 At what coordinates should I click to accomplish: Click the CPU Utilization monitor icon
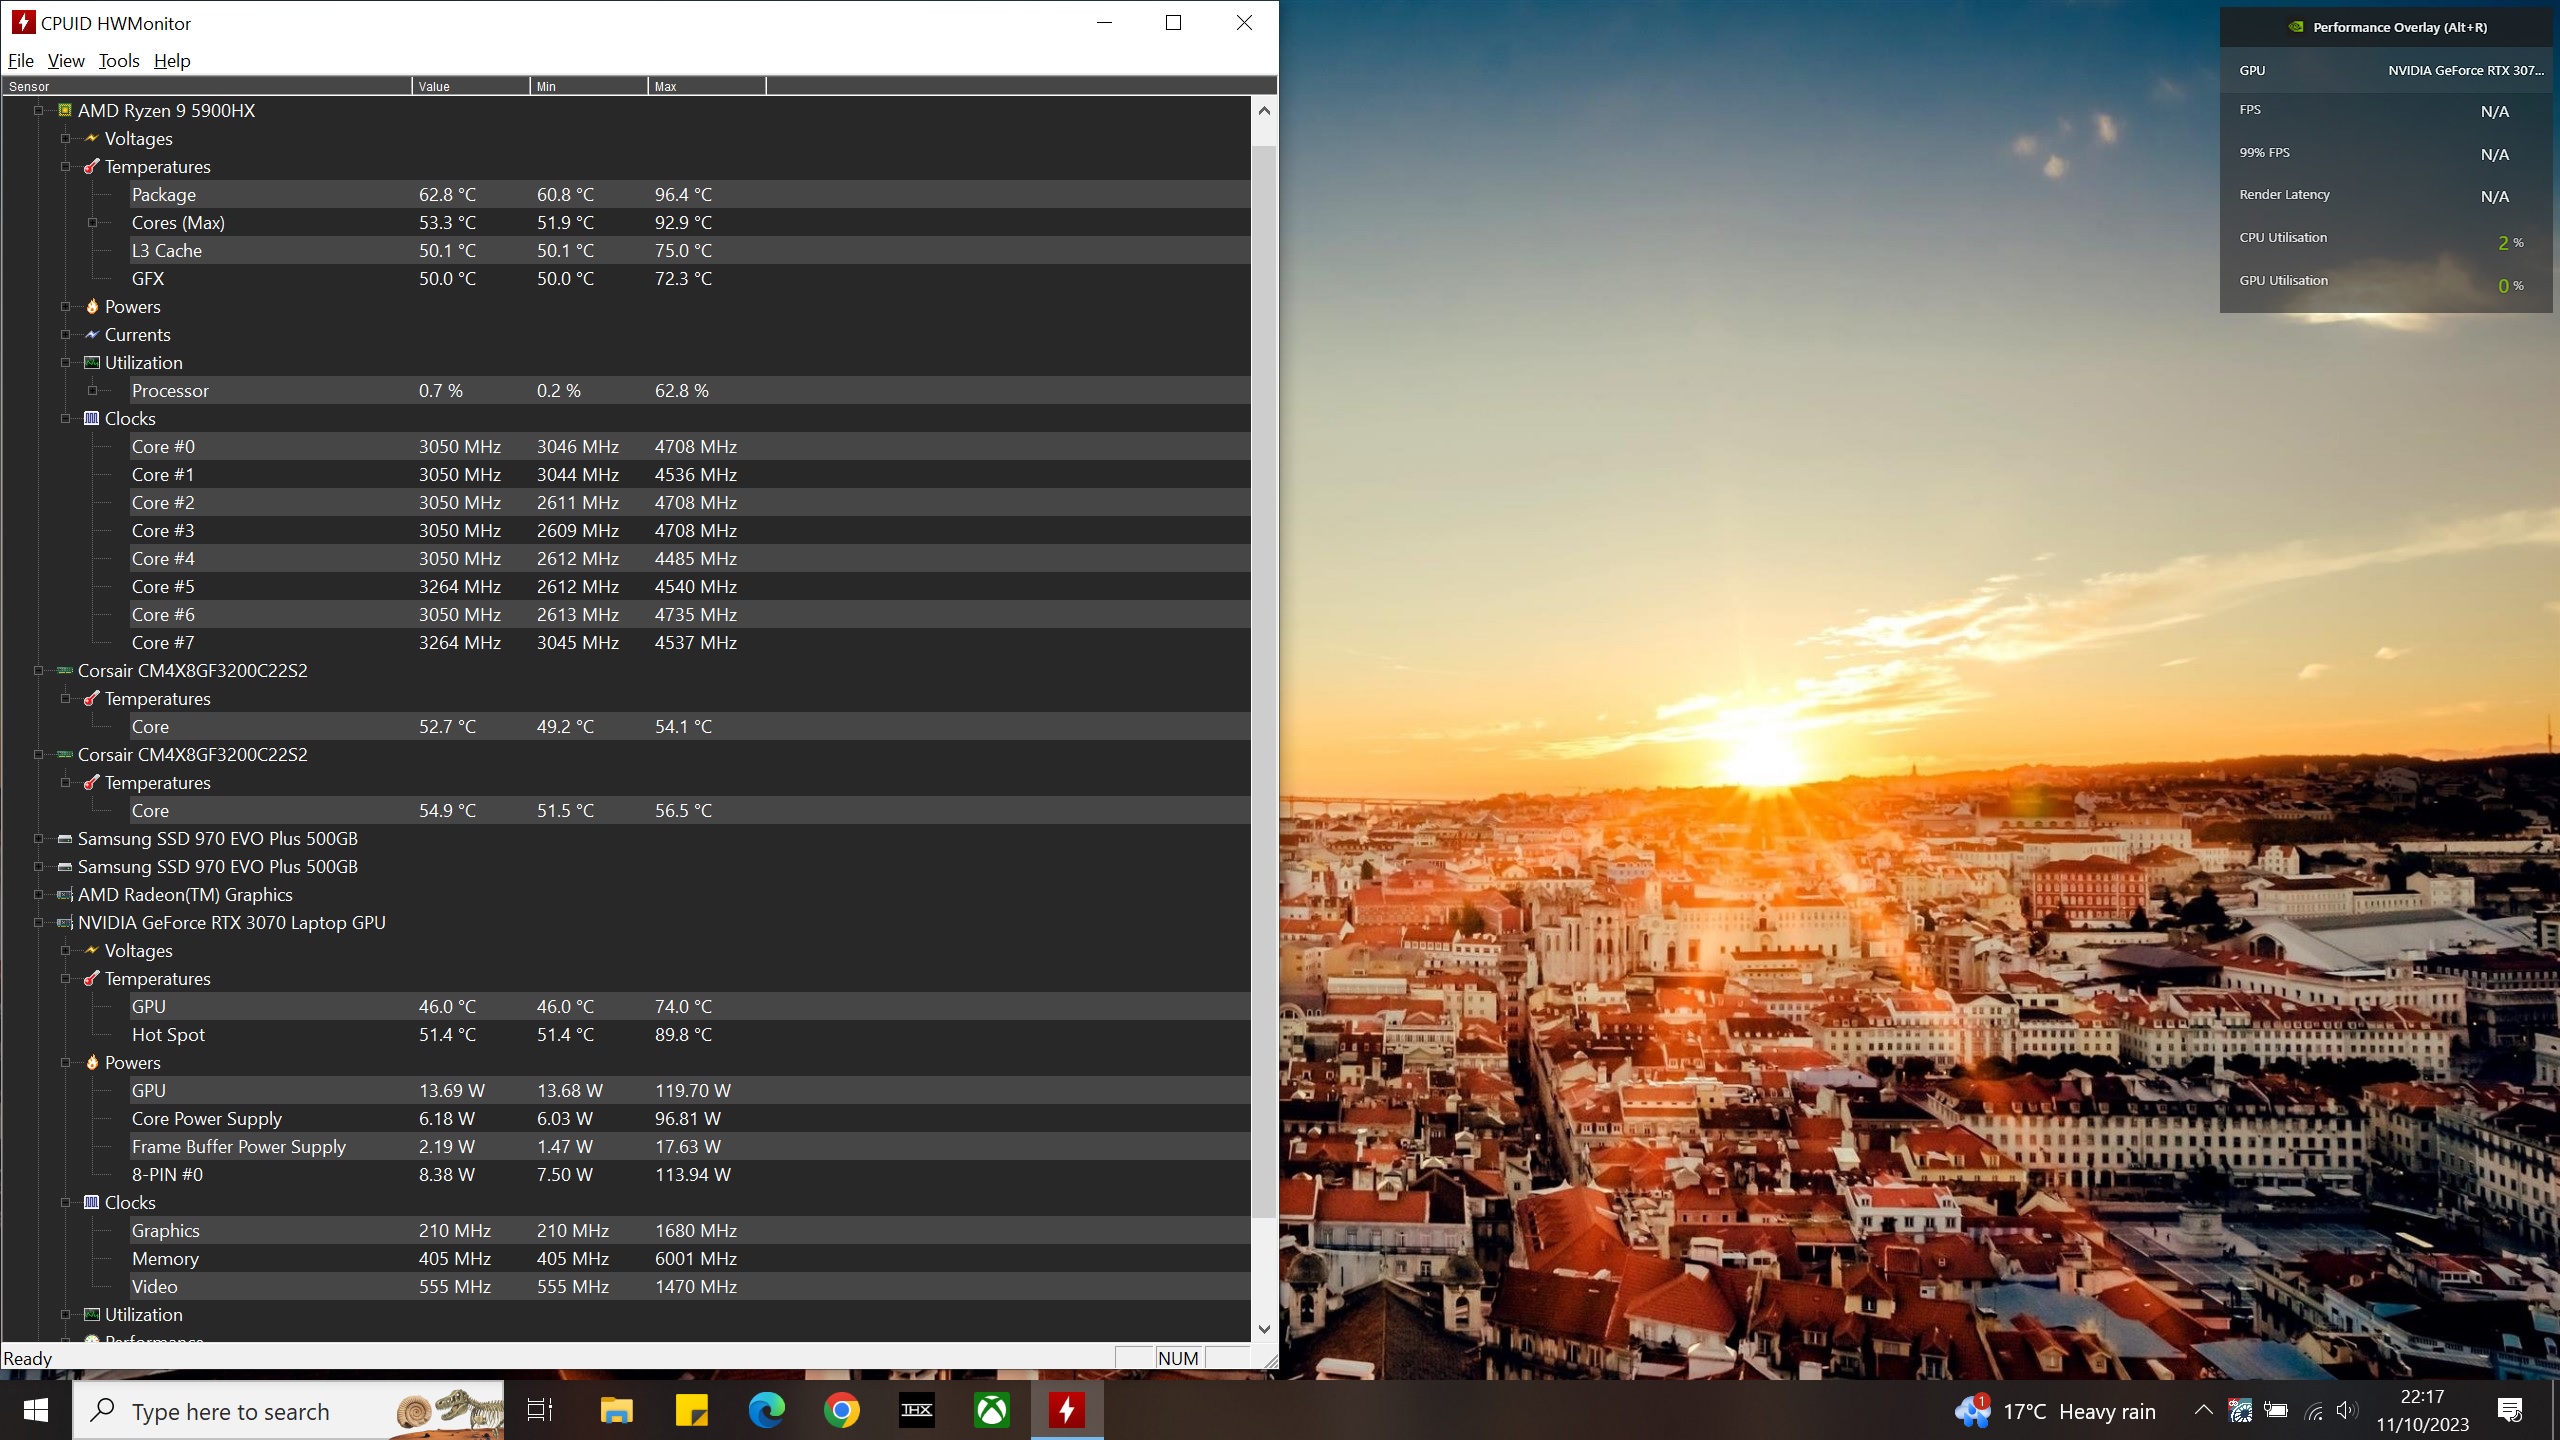pyautogui.click(x=92, y=362)
